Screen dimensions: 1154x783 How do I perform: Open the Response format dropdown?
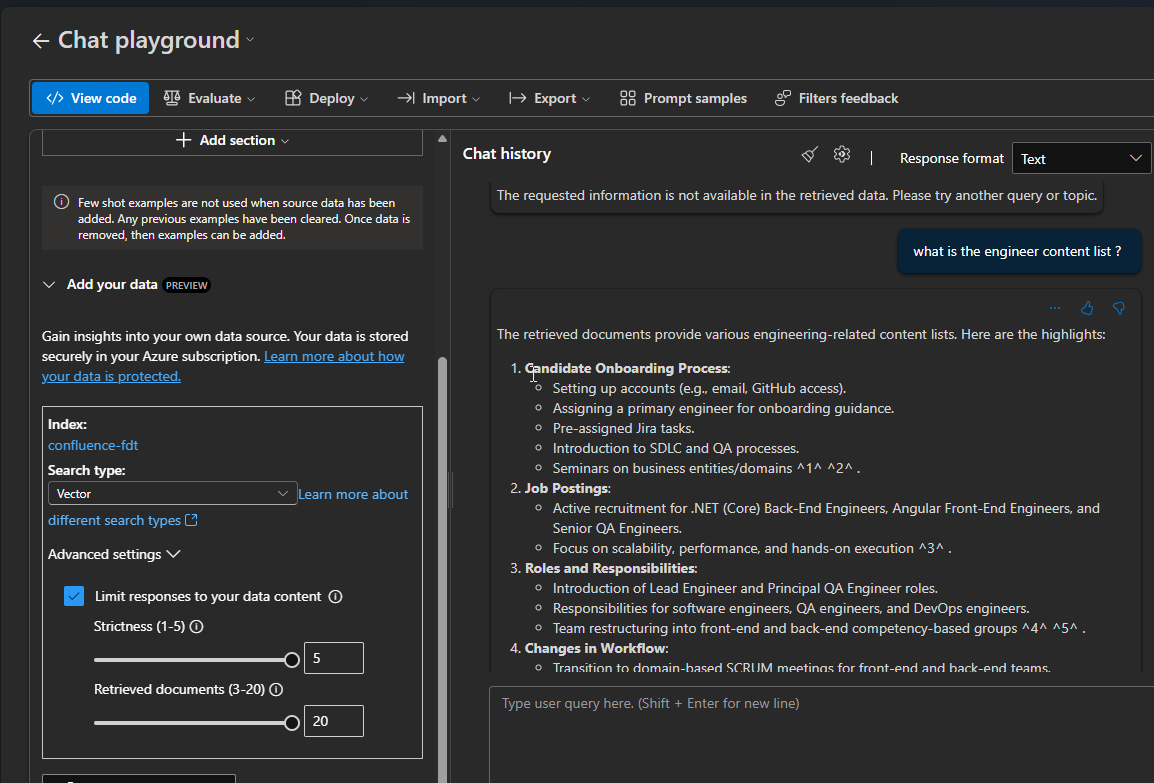pos(1081,158)
